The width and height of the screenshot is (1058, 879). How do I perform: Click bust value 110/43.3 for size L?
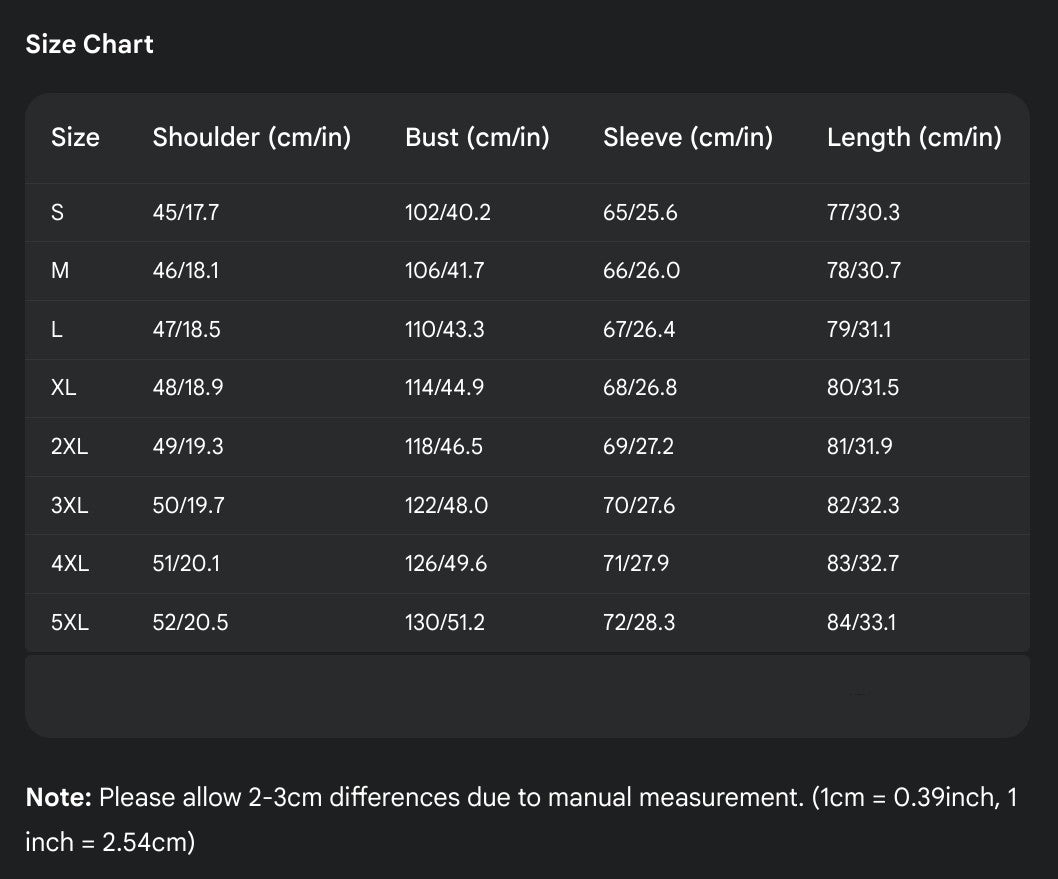pyautogui.click(x=444, y=329)
